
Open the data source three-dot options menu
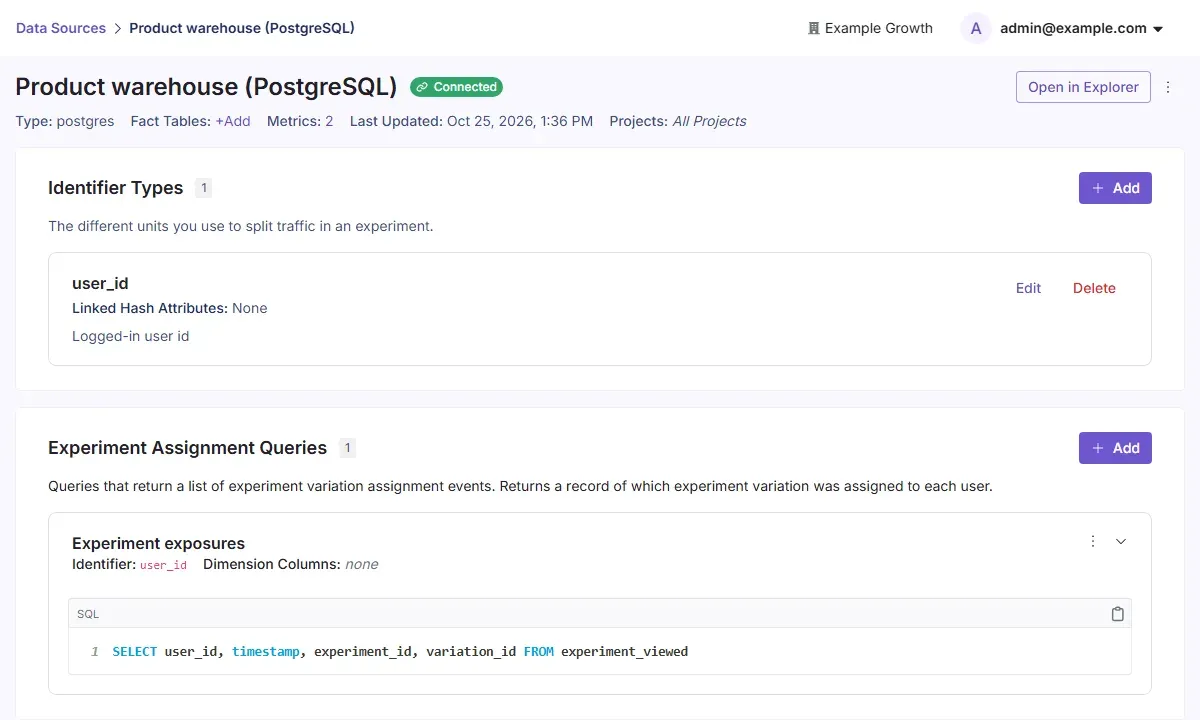tap(1168, 87)
